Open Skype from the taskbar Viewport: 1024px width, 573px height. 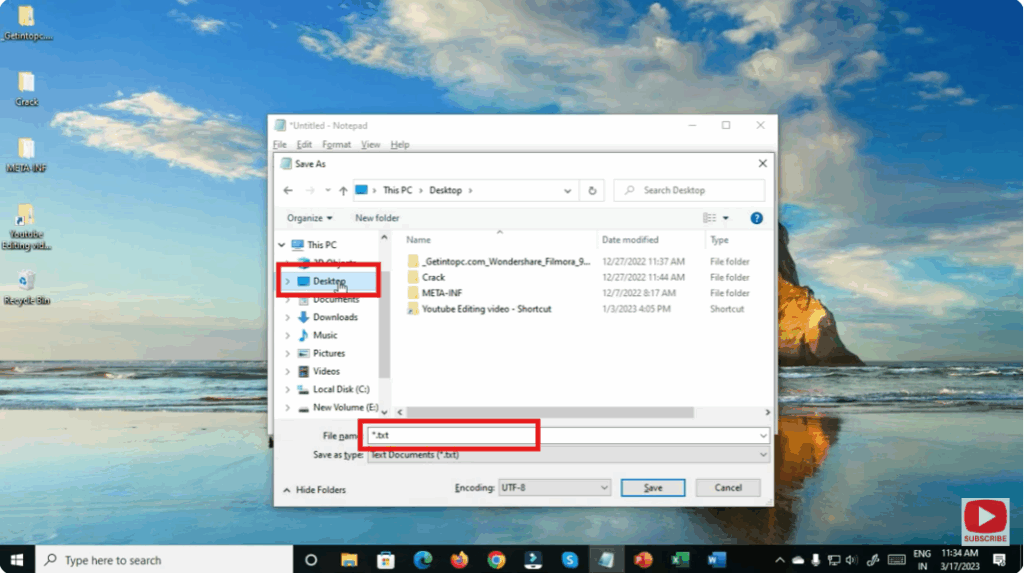(x=569, y=560)
